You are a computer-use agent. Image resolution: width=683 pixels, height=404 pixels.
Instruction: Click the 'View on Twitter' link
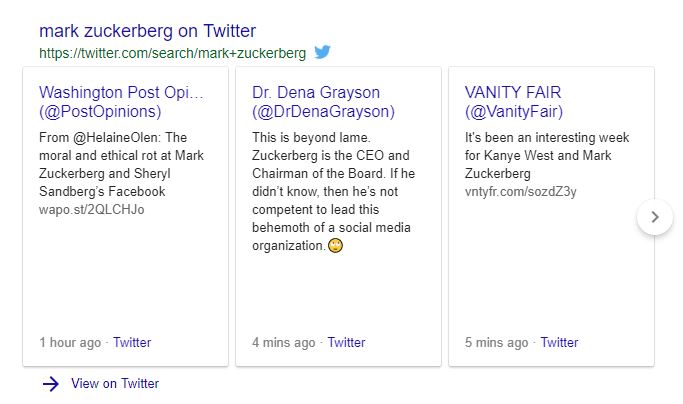tap(115, 384)
